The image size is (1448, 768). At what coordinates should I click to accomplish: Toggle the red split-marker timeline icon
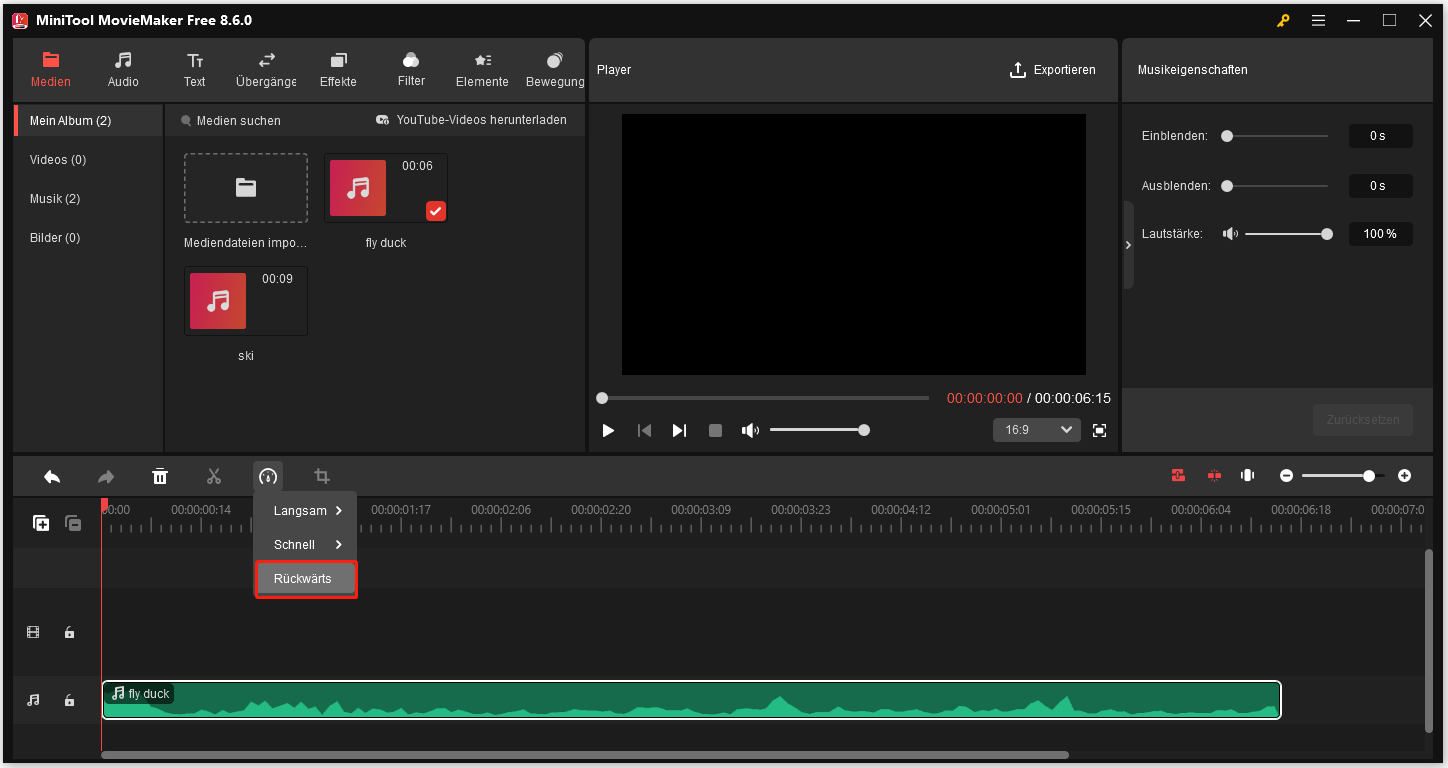tap(1214, 476)
